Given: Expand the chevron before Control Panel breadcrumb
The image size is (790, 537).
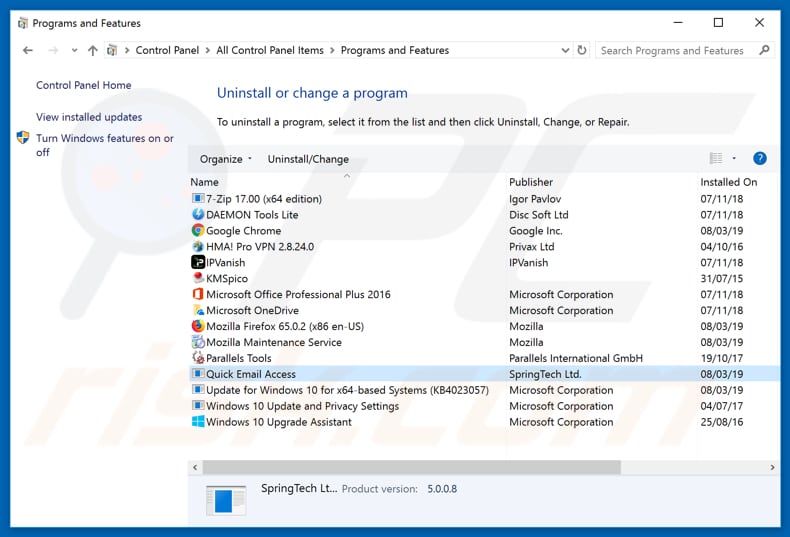Looking at the screenshot, I should click(127, 50).
